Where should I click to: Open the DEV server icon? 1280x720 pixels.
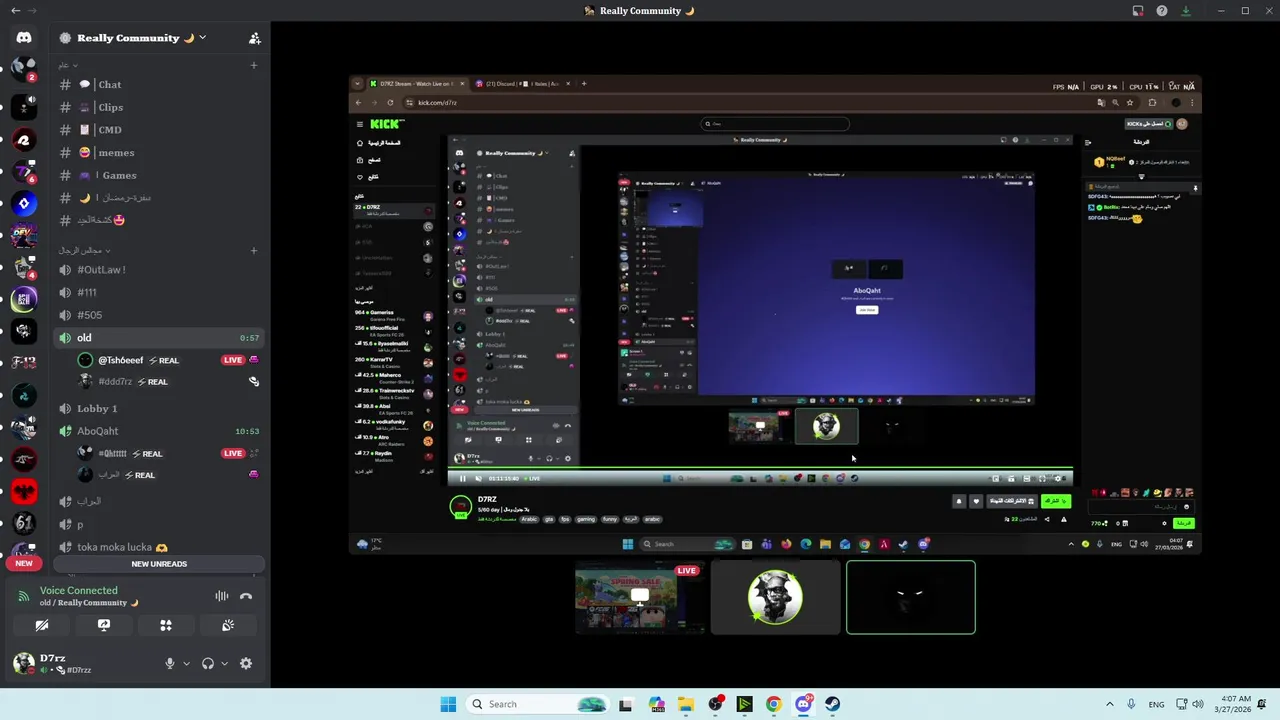coord(24,235)
